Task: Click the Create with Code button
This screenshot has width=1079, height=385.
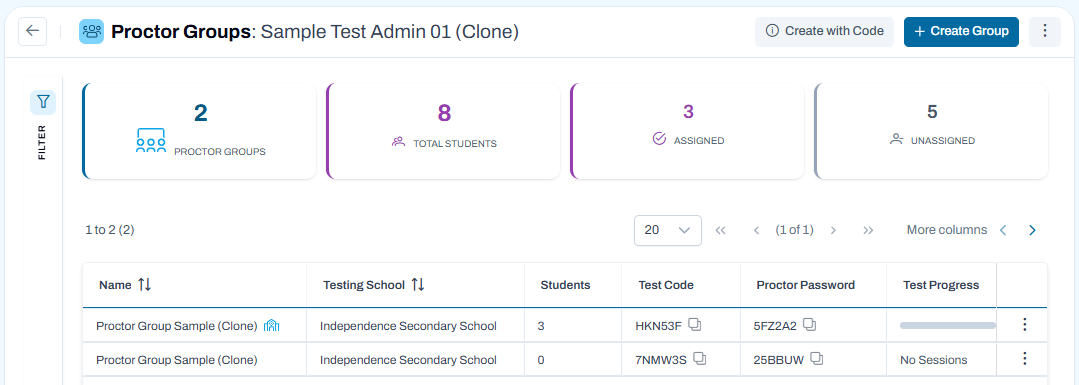Action: coord(824,32)
